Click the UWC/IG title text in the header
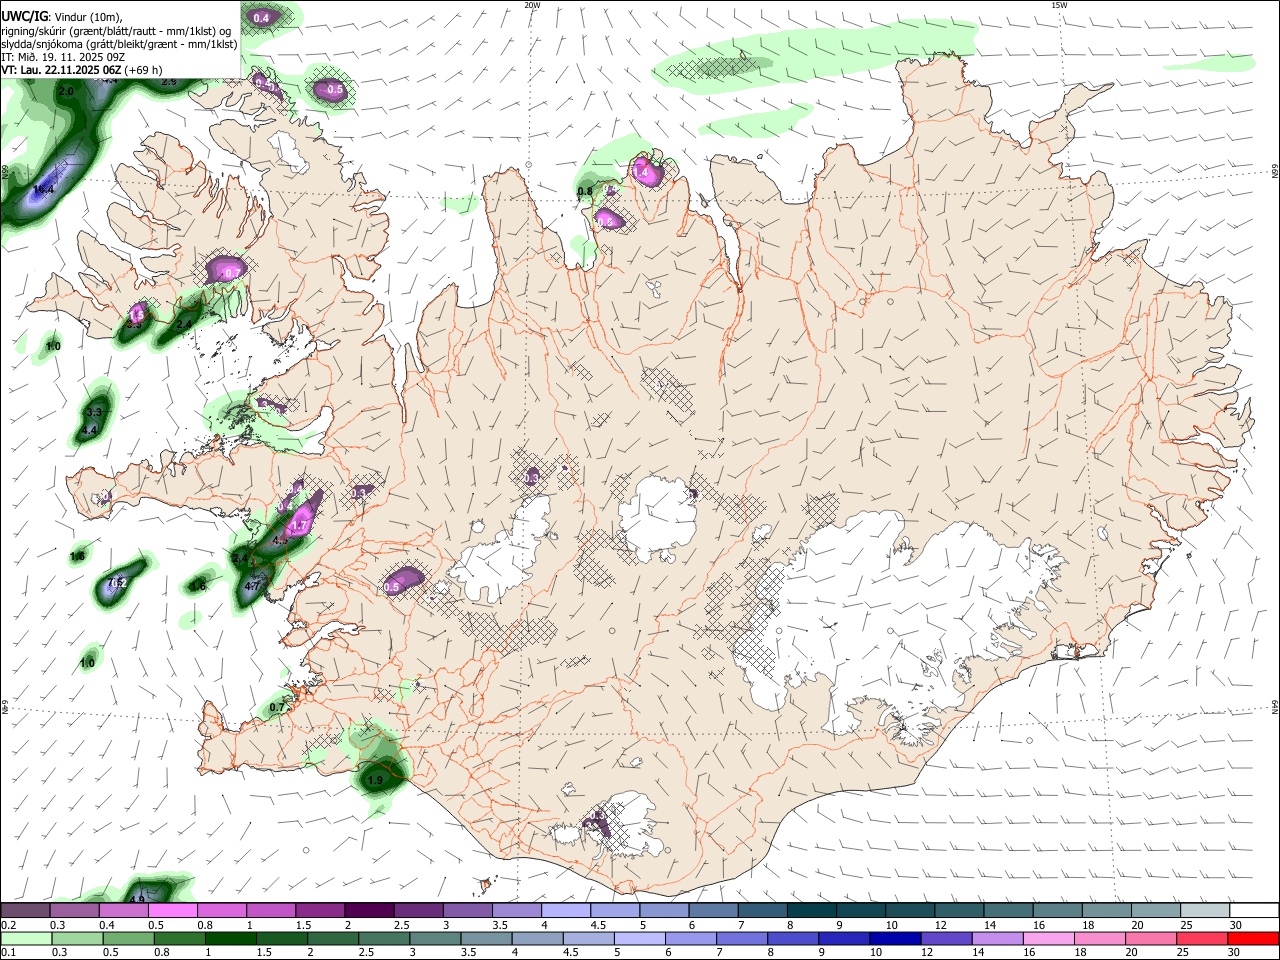1280x960 pixels. coord(24,16)
